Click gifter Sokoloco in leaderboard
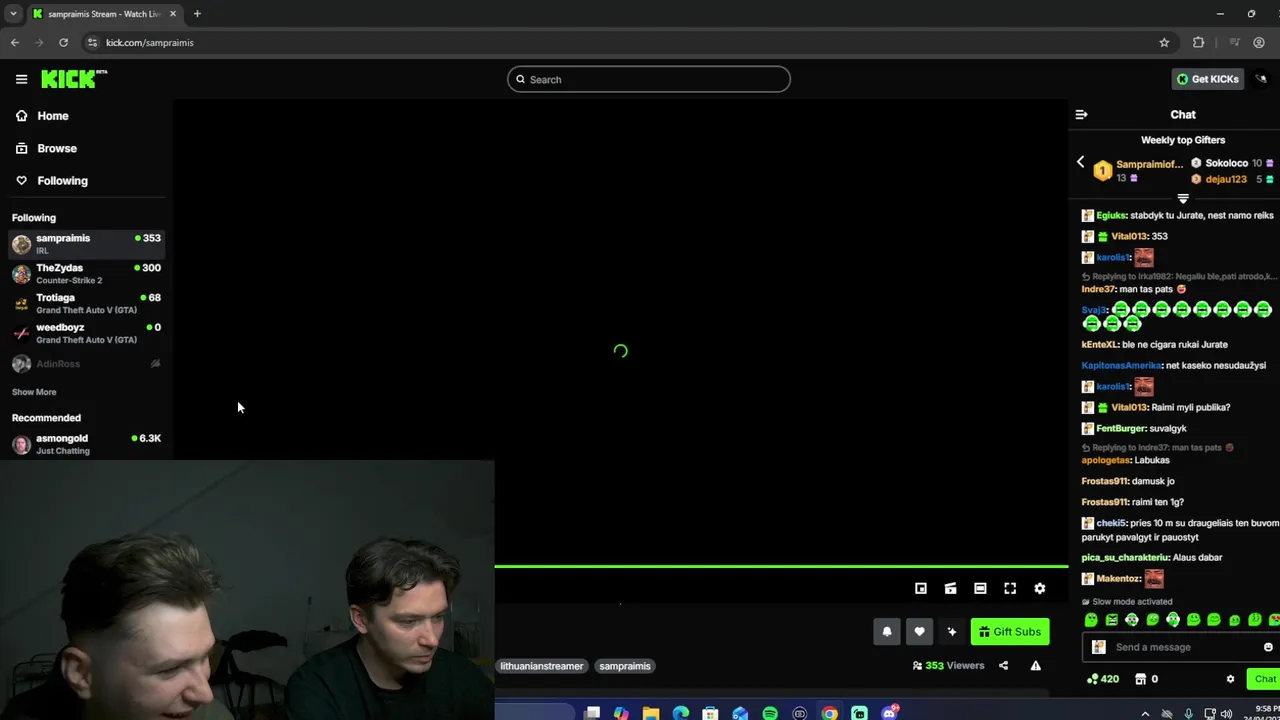 (1226, 163)
